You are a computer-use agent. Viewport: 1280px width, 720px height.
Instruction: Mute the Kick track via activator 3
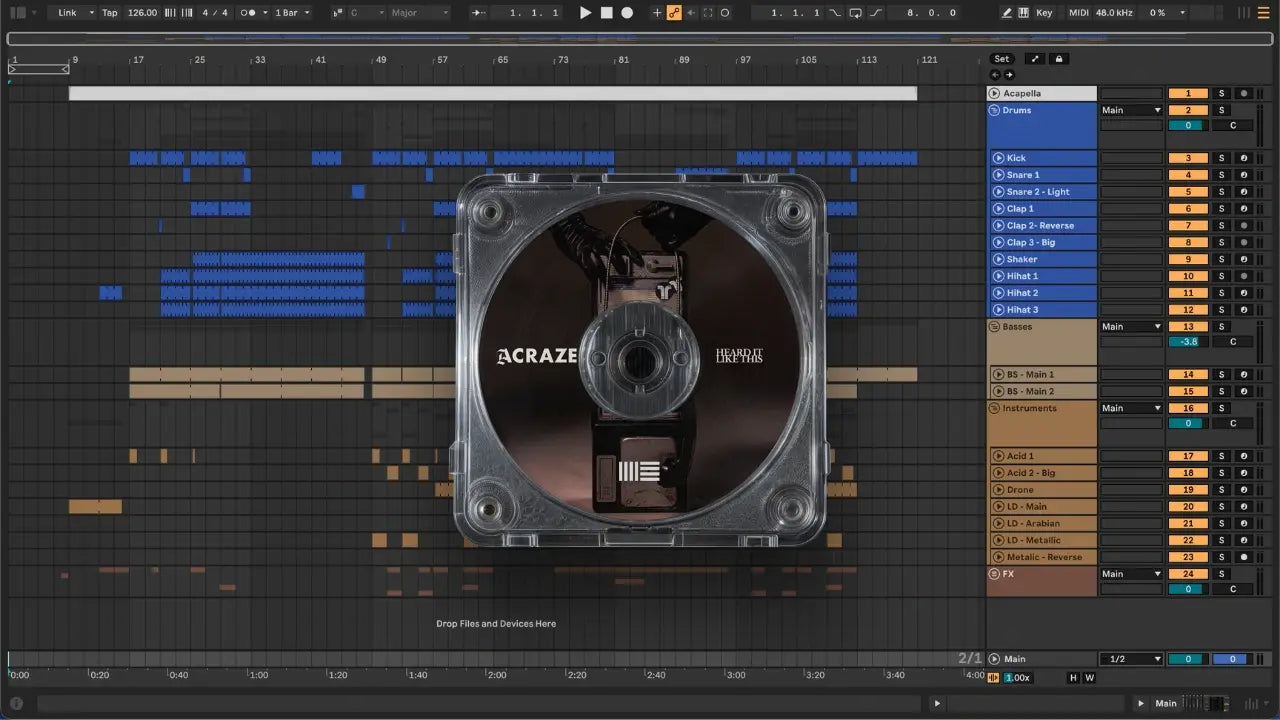click(x=1188, y=158)
